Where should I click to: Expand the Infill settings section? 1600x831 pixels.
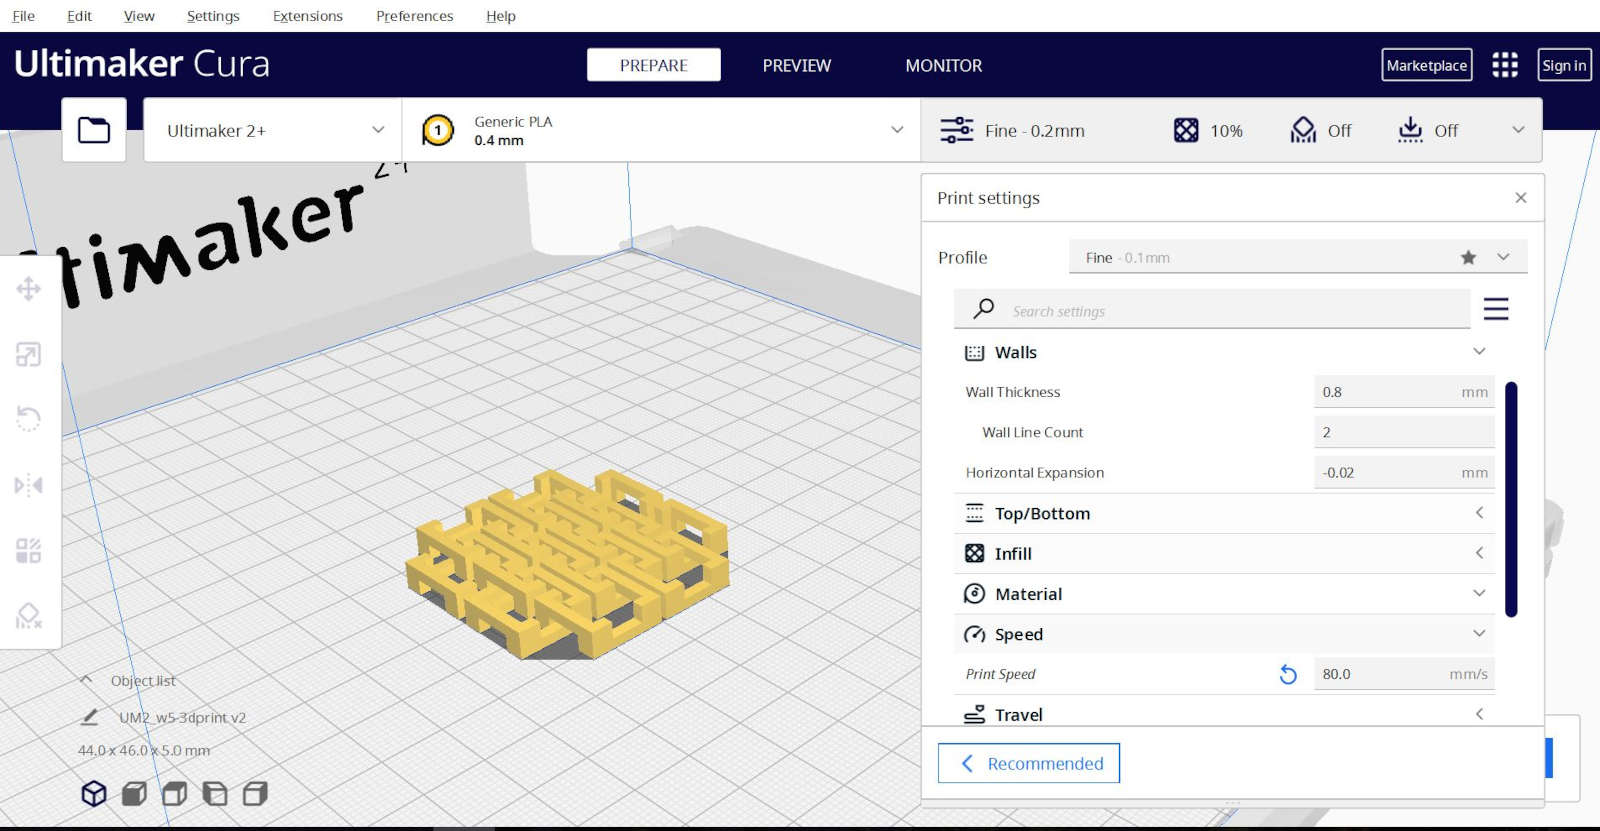pyautogui.click(x=1479, y=553)
